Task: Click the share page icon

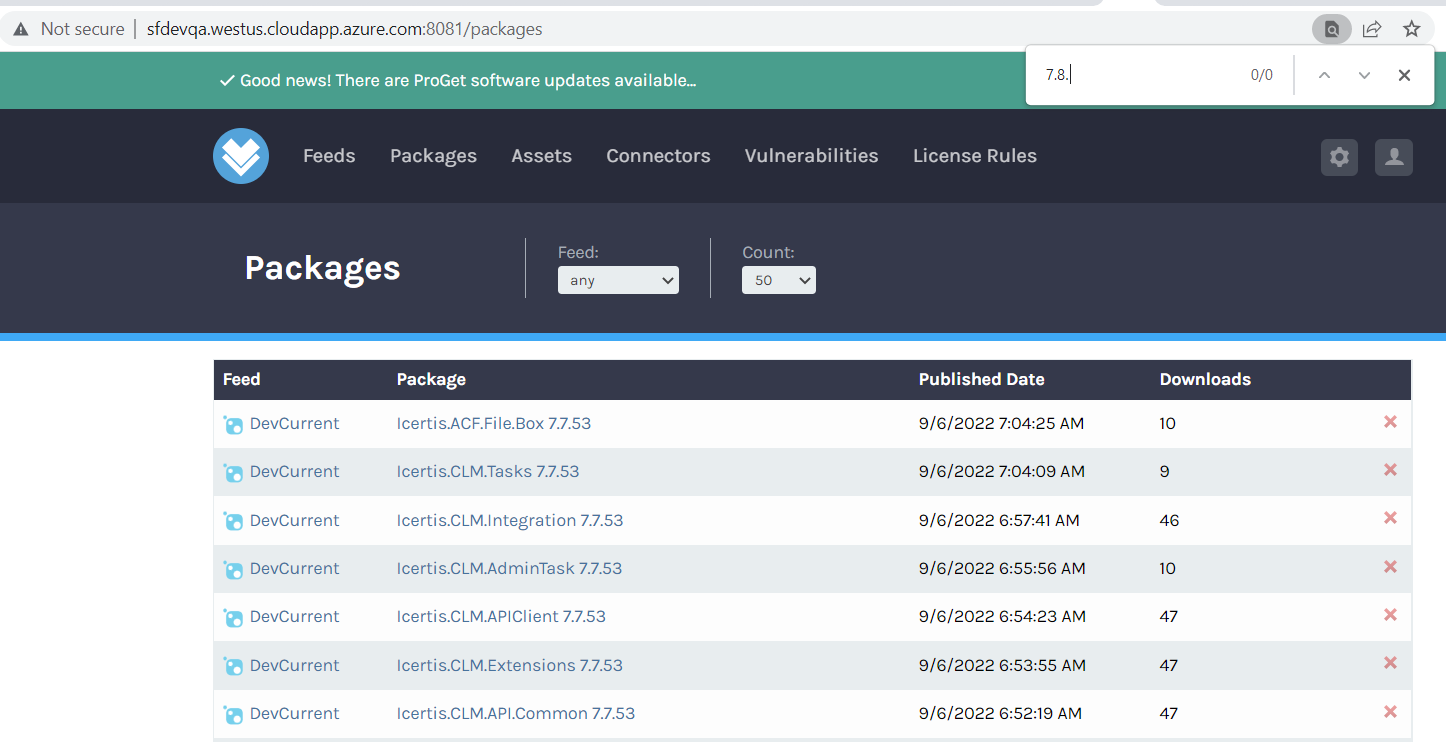Action: point(1372,29)
